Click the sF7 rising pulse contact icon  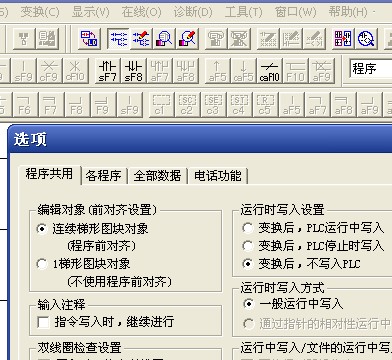[107, 71]
